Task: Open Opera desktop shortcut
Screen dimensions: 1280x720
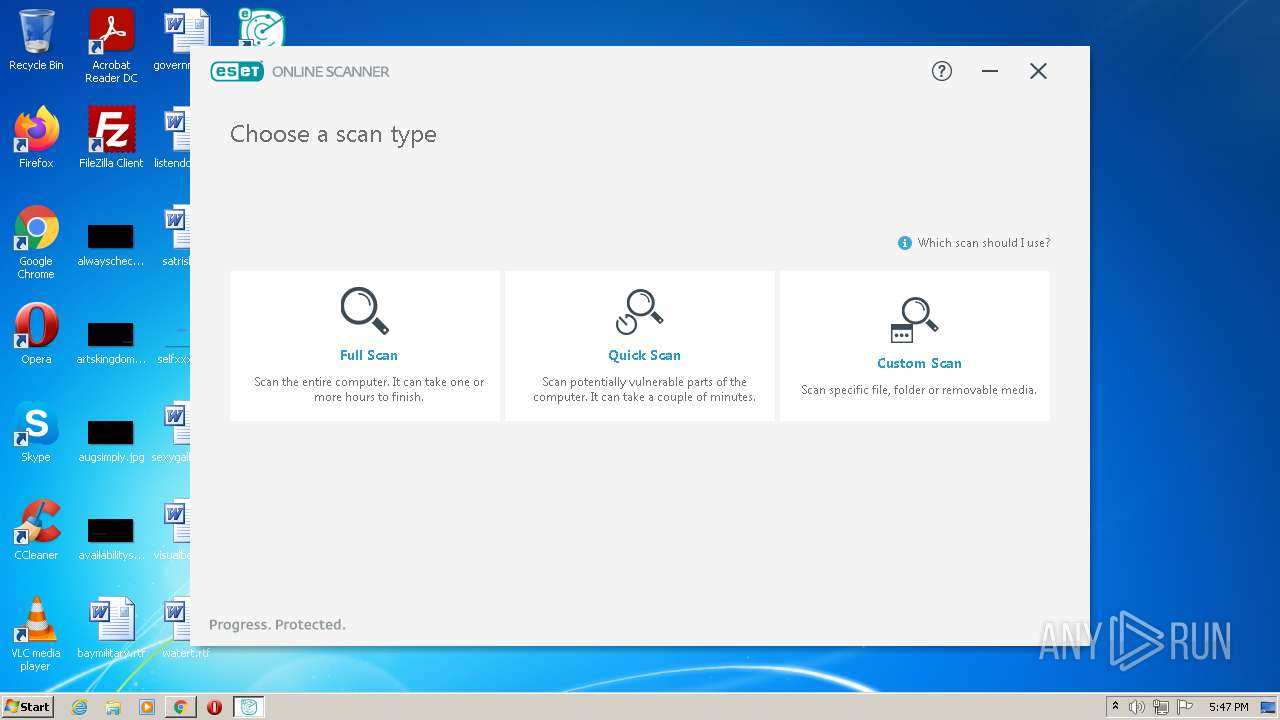Action: [x=36, y=334]
